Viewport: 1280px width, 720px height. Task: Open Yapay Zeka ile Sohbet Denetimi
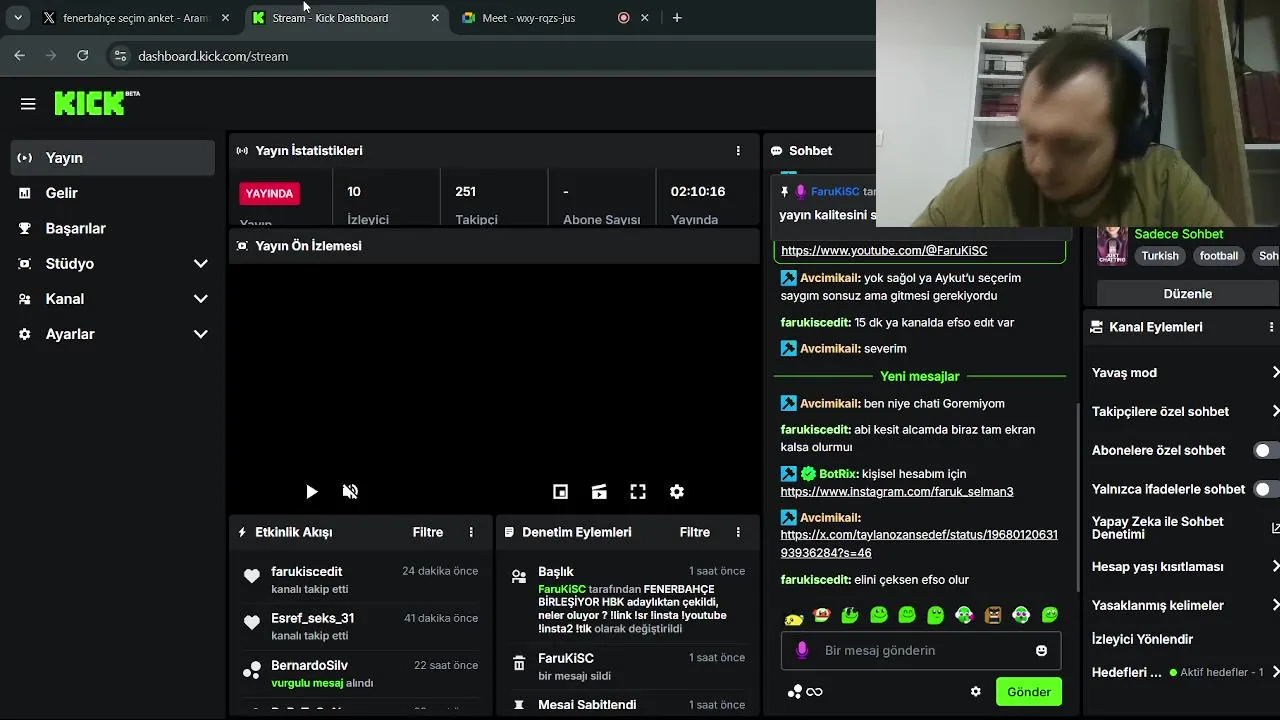[x=1183, y=528]
